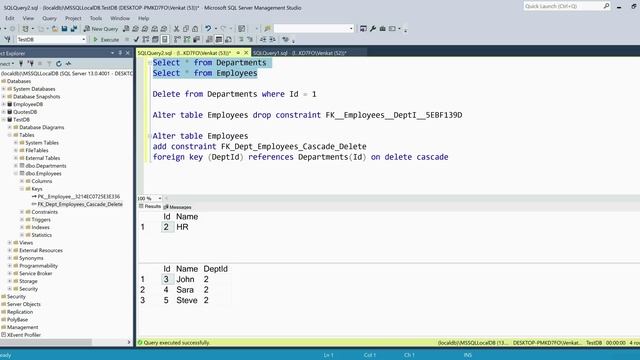Click the Decrease Indent icon
This screenshot has height=360, width=640.
[263, 40]
